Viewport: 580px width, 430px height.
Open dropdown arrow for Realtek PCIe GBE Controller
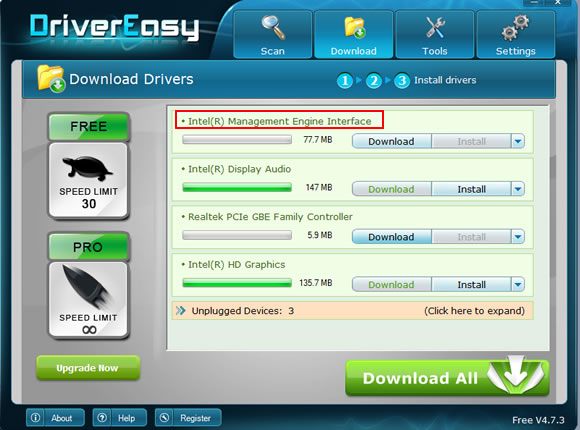click(517, 237)
